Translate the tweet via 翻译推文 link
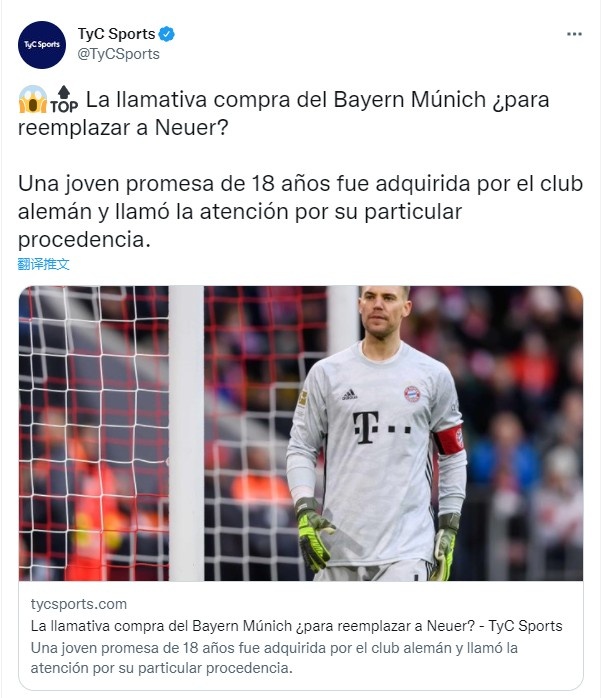603x698 pixels. [44, 264]
